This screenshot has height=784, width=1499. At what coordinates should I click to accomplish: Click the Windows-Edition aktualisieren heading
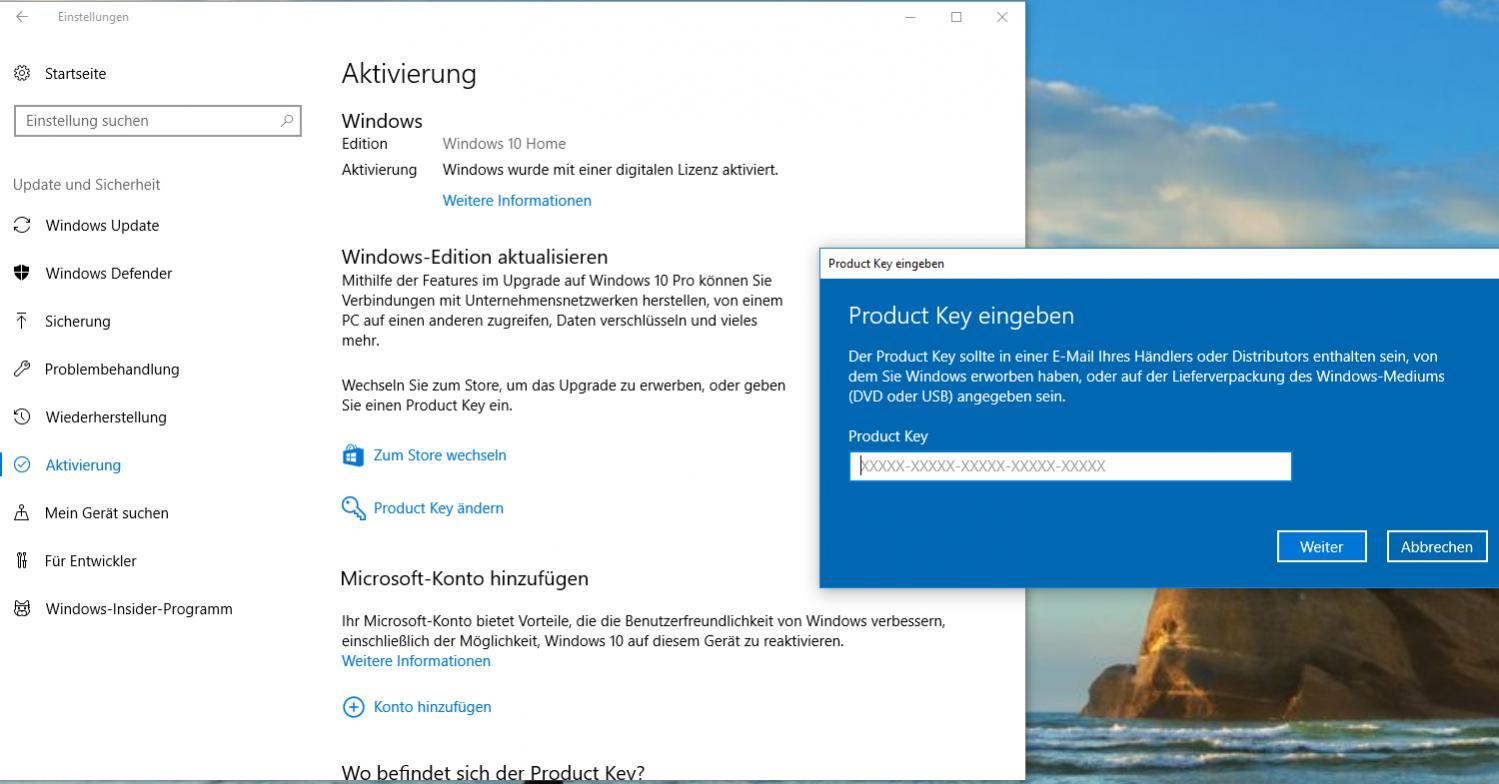pos(475,256)
